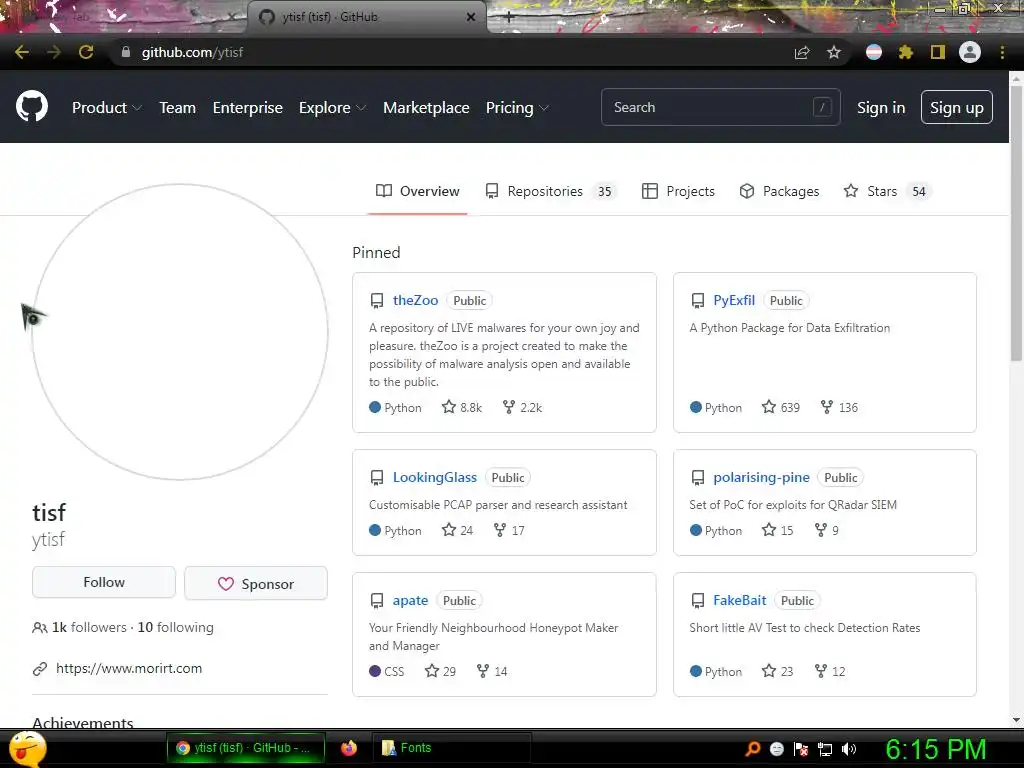Click the smiley start button
This screenshot has width=1024, height=768.
coord(27,749)
